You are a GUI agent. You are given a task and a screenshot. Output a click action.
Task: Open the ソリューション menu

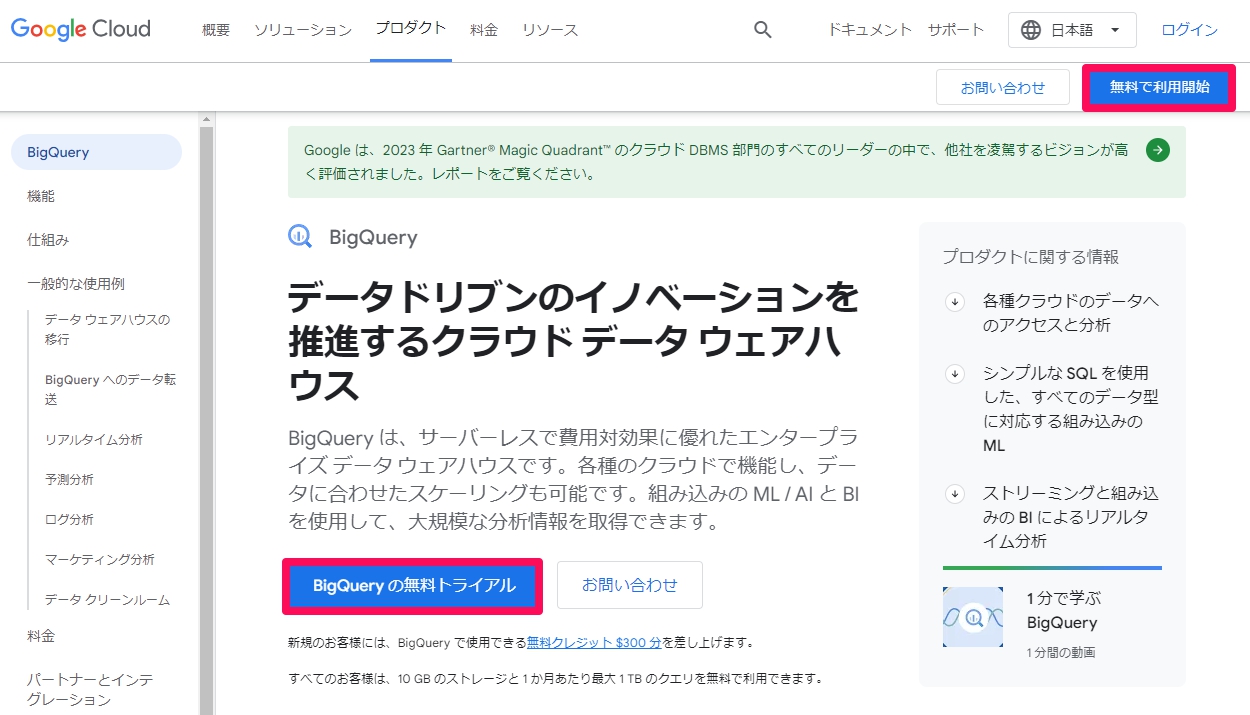(303, 30)
